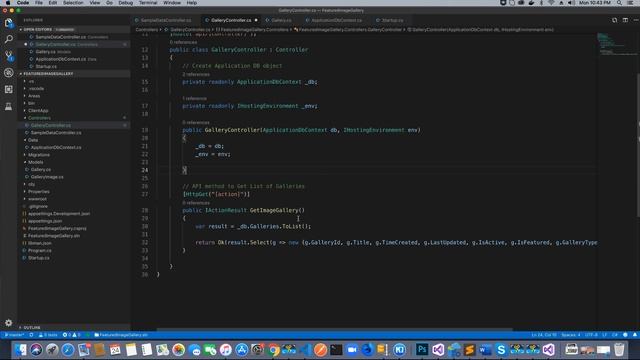The image size is (640, 360).
Task: Open the Explorer view in activity bar
Action: [9, 23]
